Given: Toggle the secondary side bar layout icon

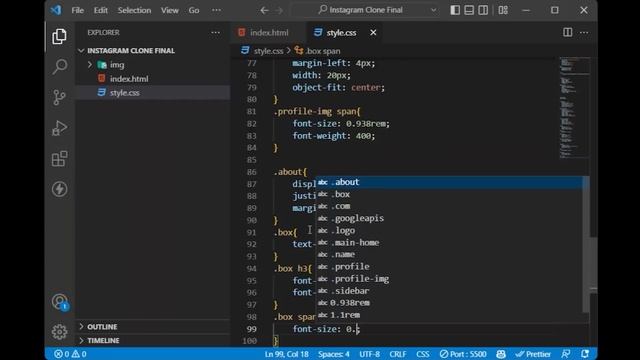Looking at the screenshot, I should 483,10.
